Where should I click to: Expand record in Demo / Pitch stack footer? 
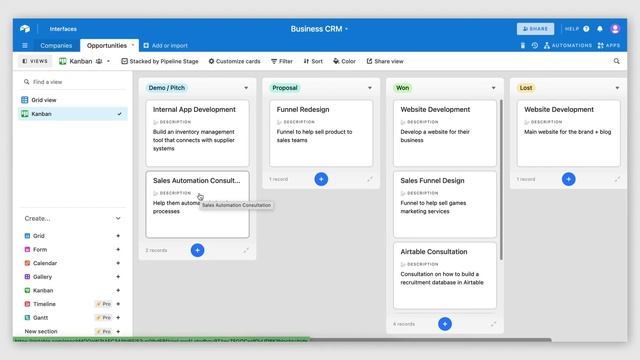(x=246, y=250)
